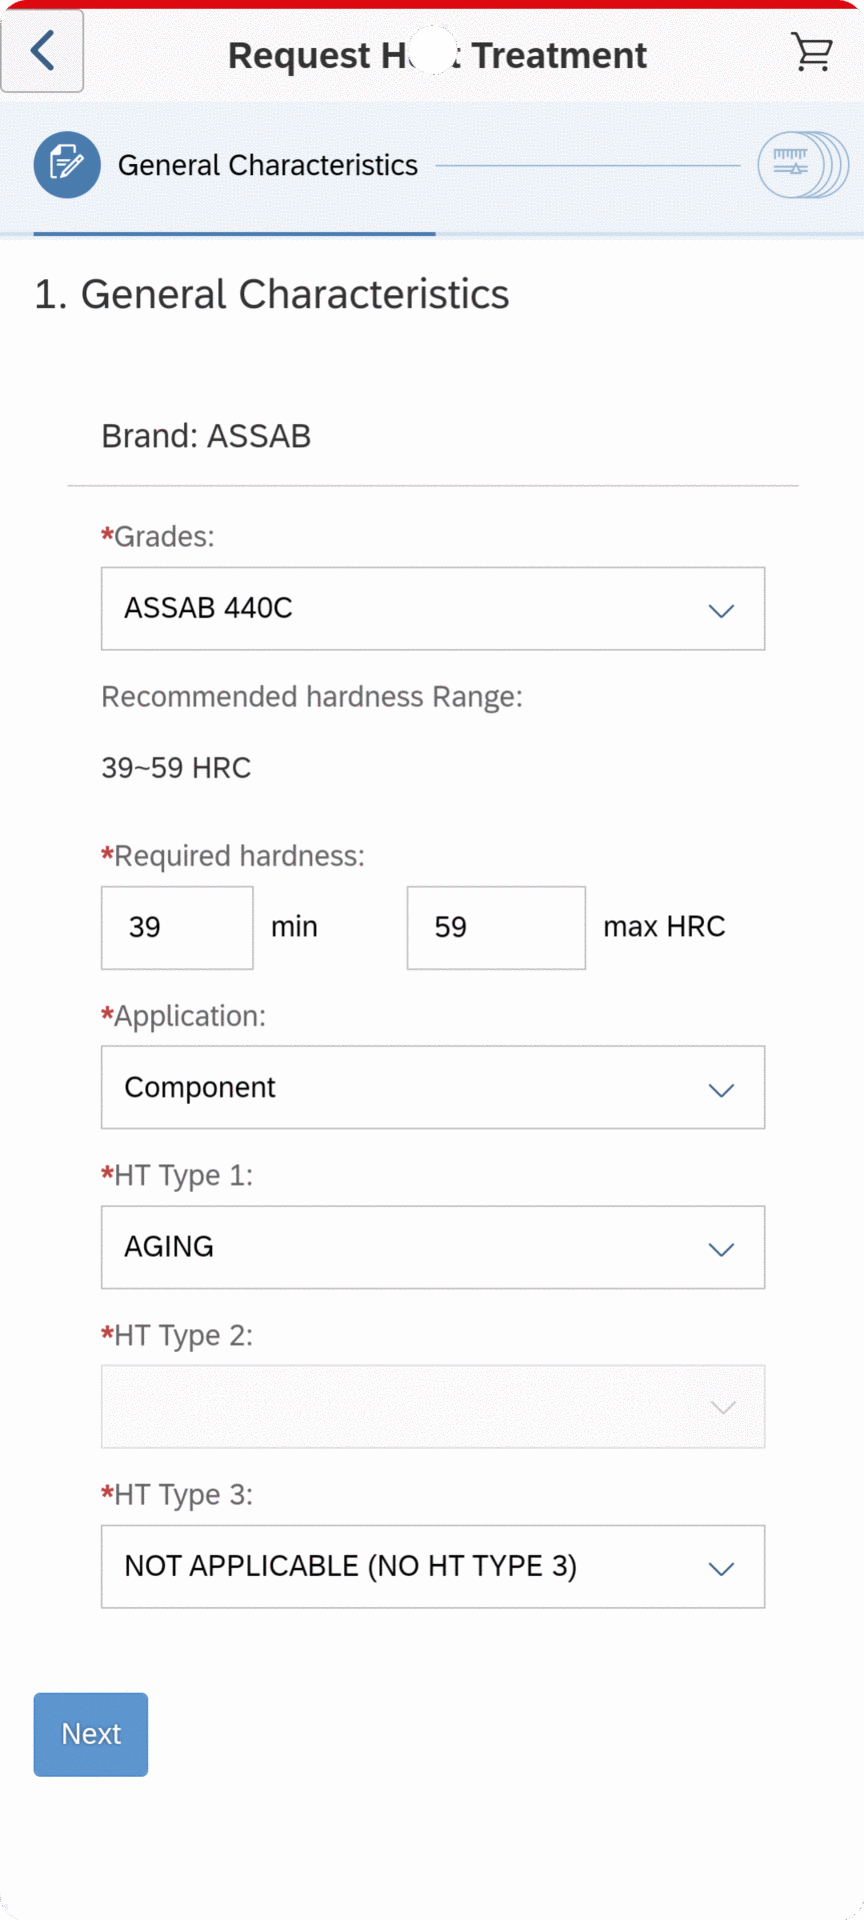Open the NOT APPLICABLE HT Type 3 selector
The height and width of the screenshot is (1920, 864).
[400, 1567]
